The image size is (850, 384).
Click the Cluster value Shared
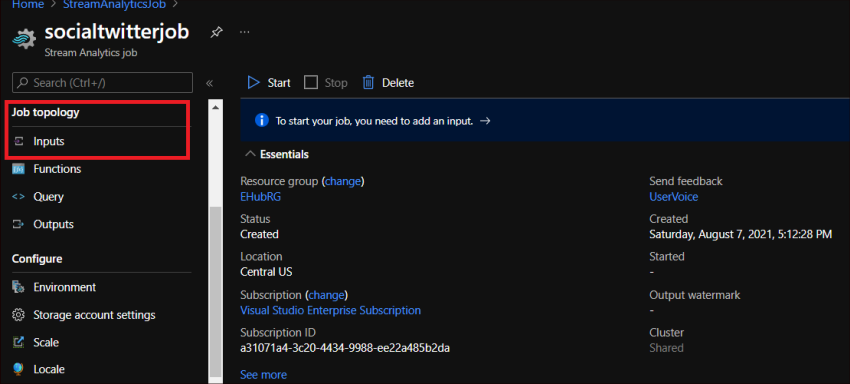(666, 348)
